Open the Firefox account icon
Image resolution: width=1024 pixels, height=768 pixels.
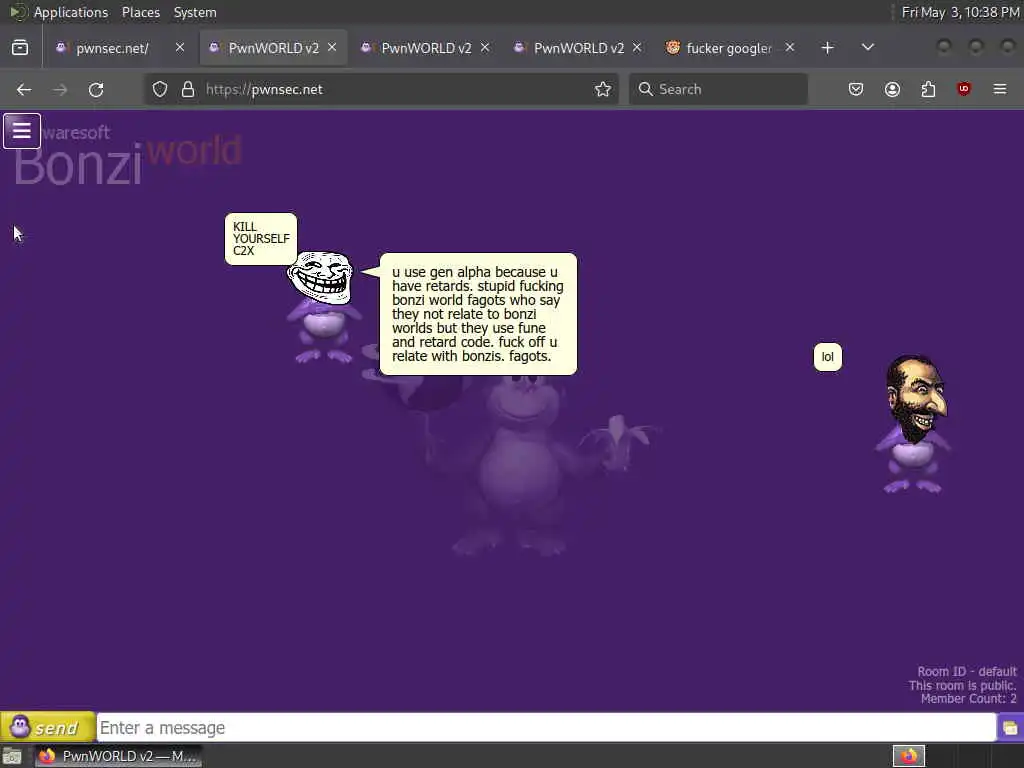[892, 89]
